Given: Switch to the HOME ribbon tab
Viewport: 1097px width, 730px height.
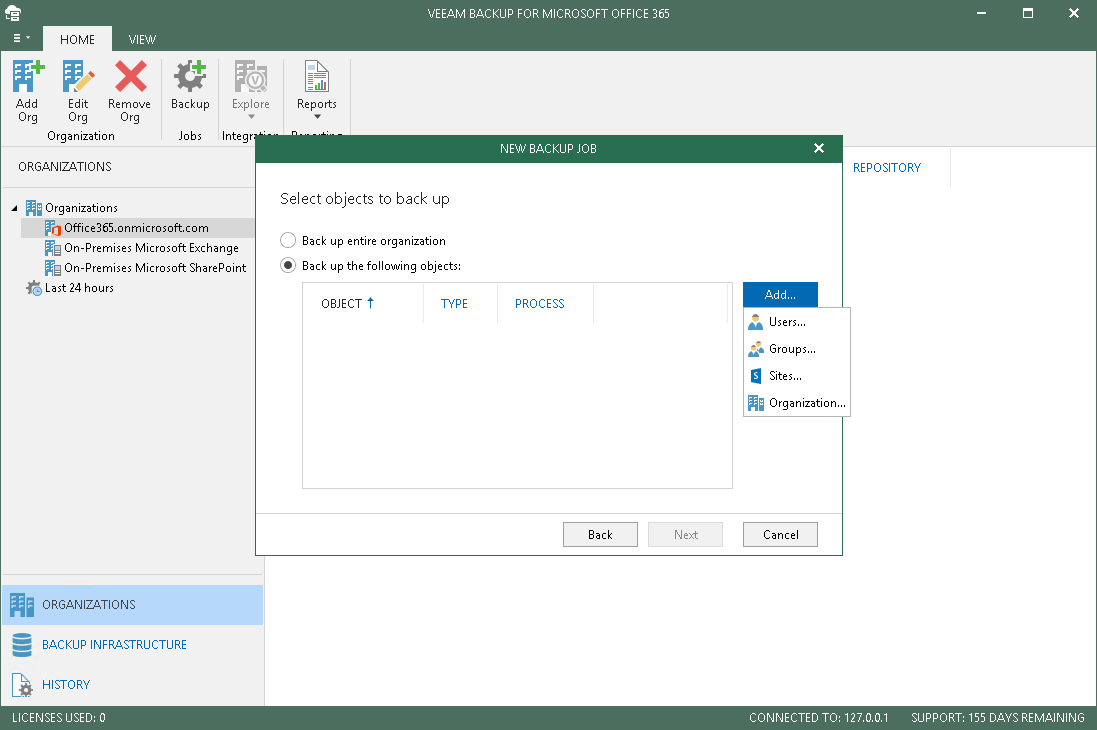Looking at the screenshot, I should 77,39.
